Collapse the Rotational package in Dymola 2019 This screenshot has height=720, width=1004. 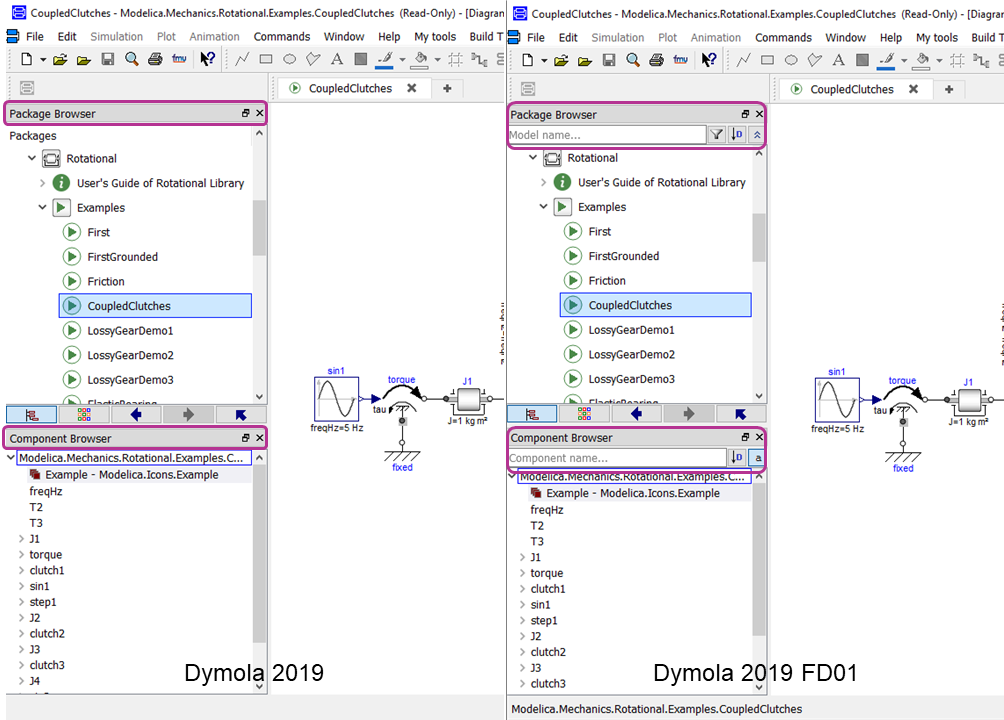coord(31,158)
